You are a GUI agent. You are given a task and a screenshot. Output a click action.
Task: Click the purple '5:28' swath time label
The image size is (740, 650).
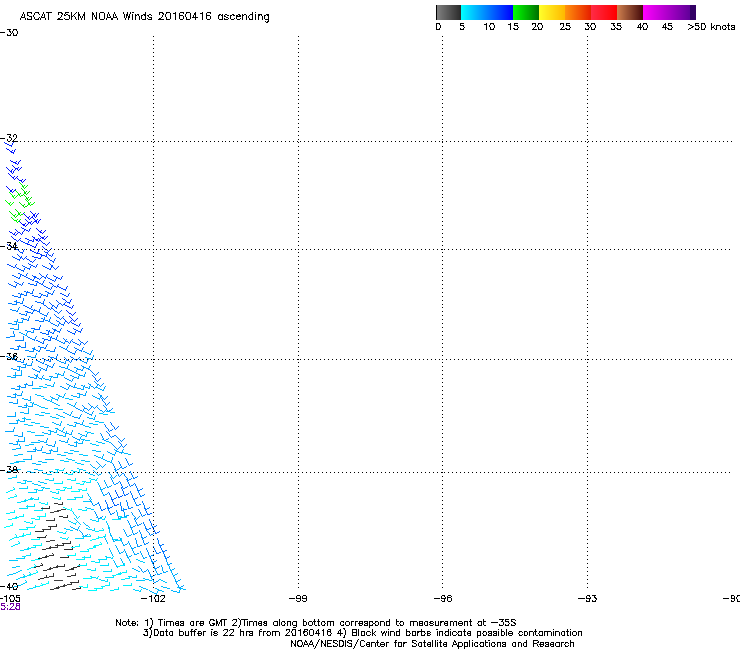pyautogui.click(x=10, y=607)
